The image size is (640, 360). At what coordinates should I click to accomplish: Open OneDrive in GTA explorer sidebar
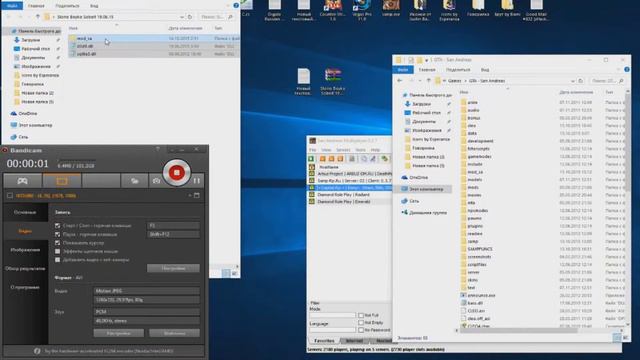click(x=418, y=178)
